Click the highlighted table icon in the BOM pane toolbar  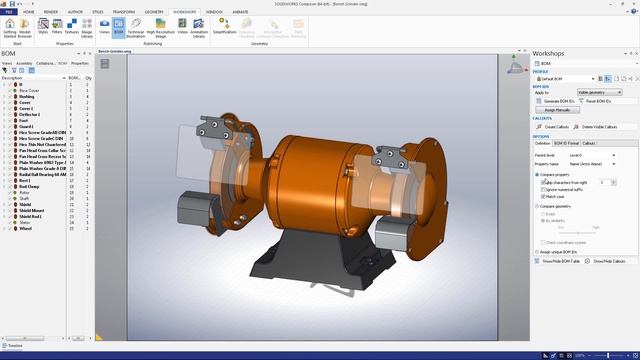coord(31,71)
